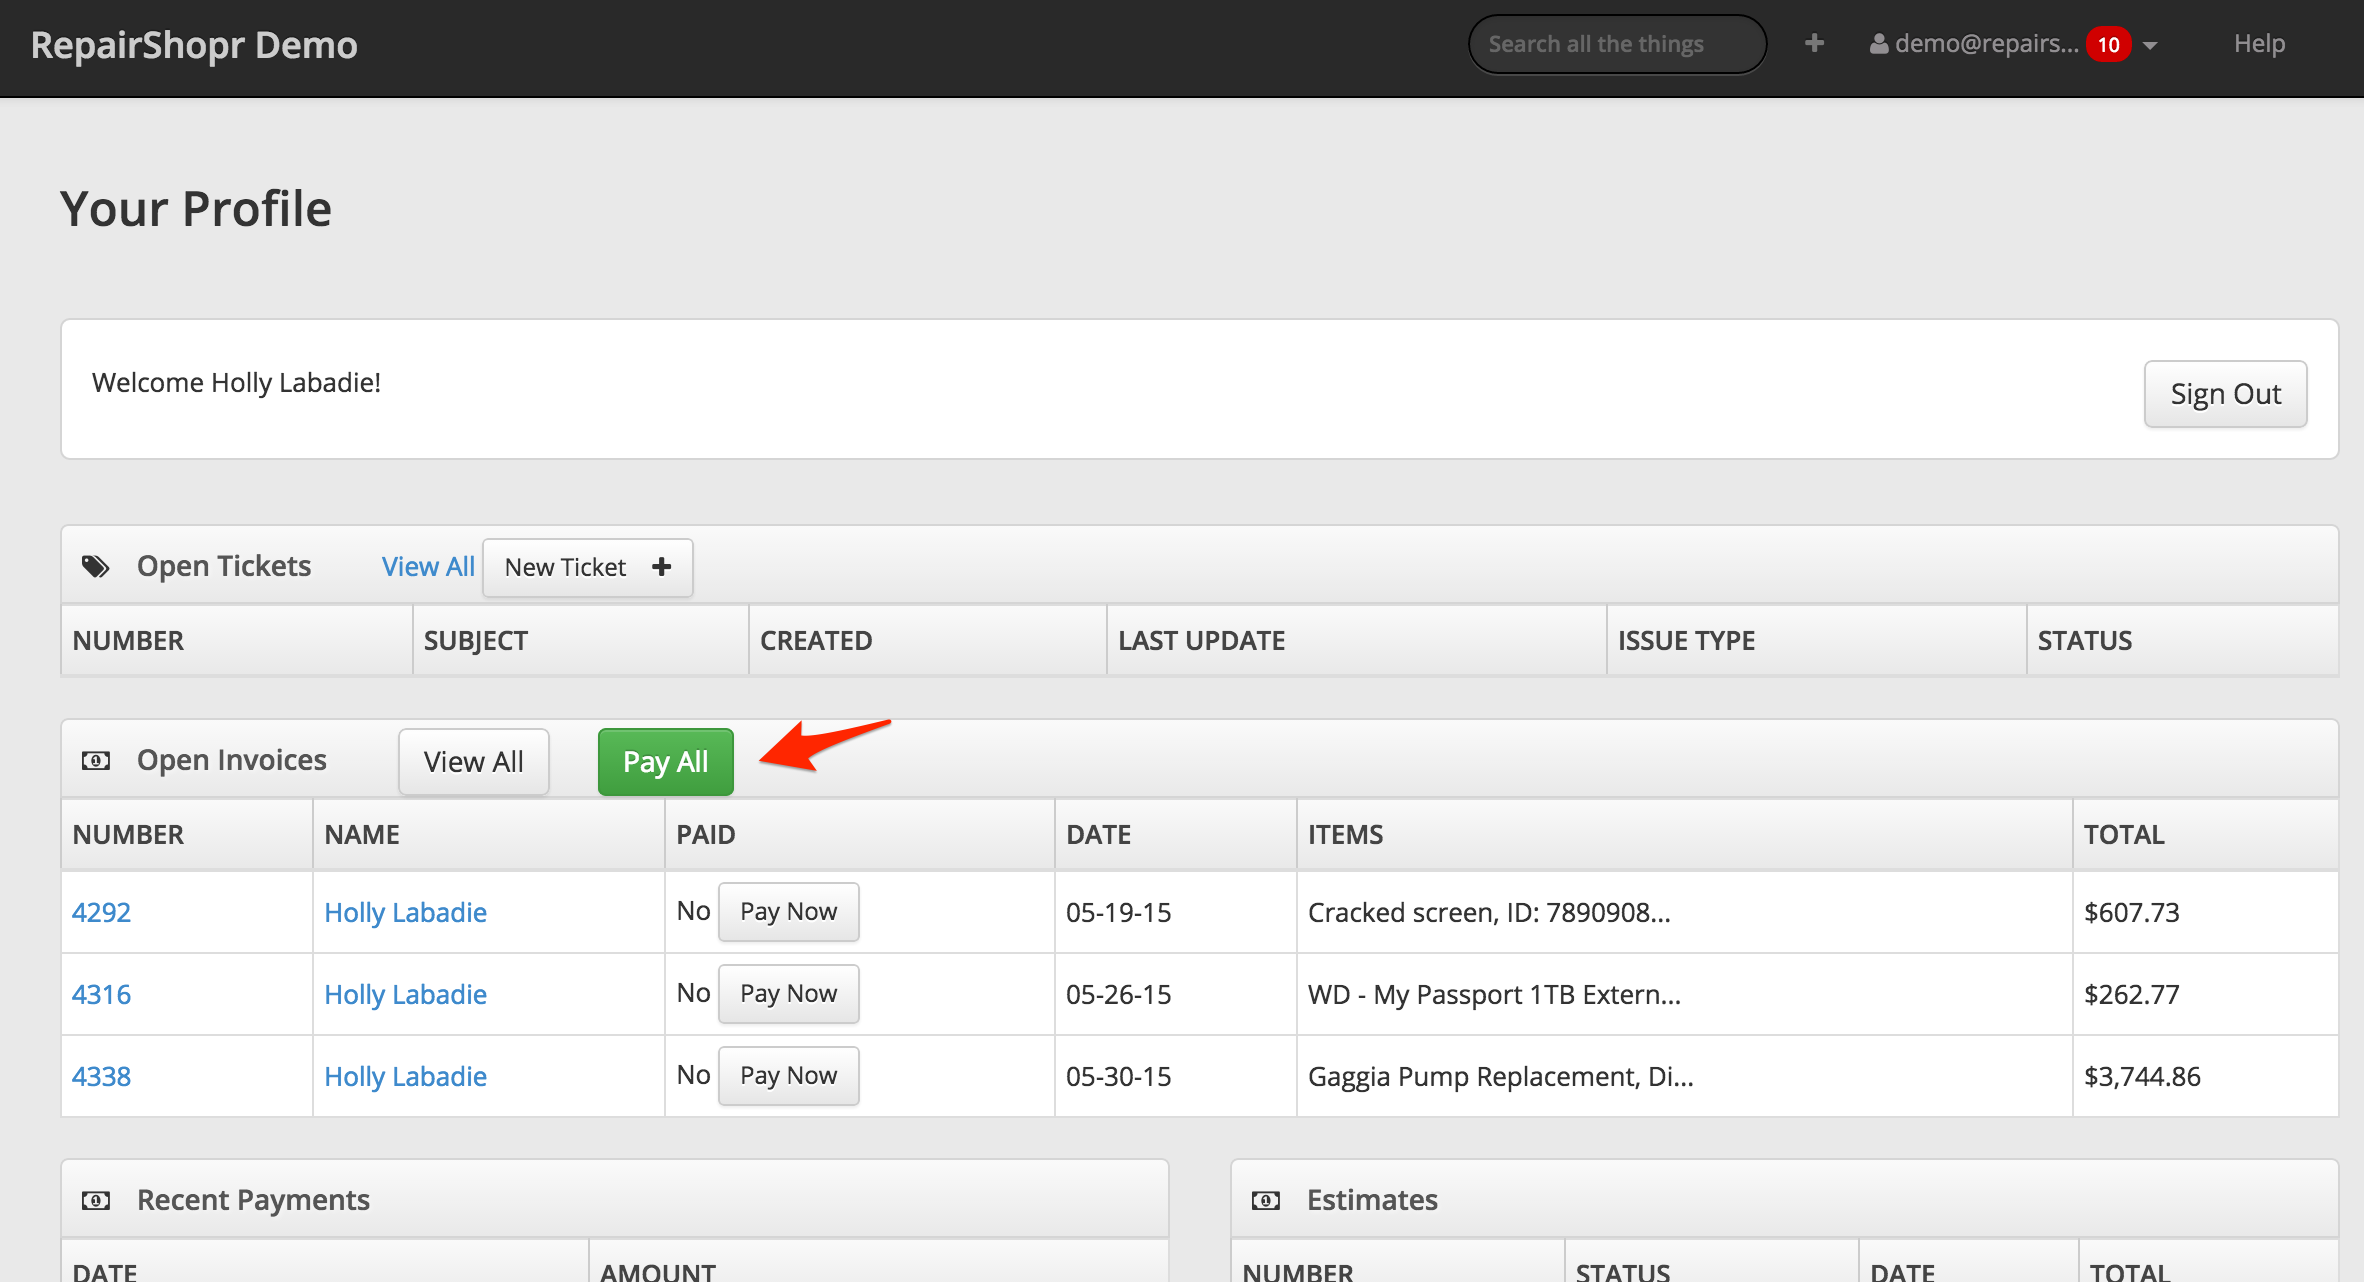The image size is (2364, 1282).
Task: Click the user icon next to demo@repairs
Action: click(x=1879, y=44)
